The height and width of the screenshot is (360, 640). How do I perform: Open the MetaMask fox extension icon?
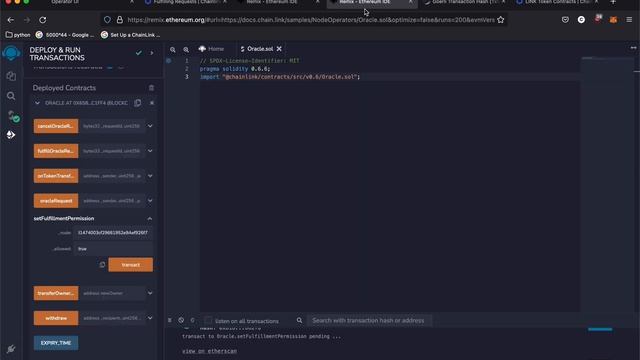coord(613,20)
